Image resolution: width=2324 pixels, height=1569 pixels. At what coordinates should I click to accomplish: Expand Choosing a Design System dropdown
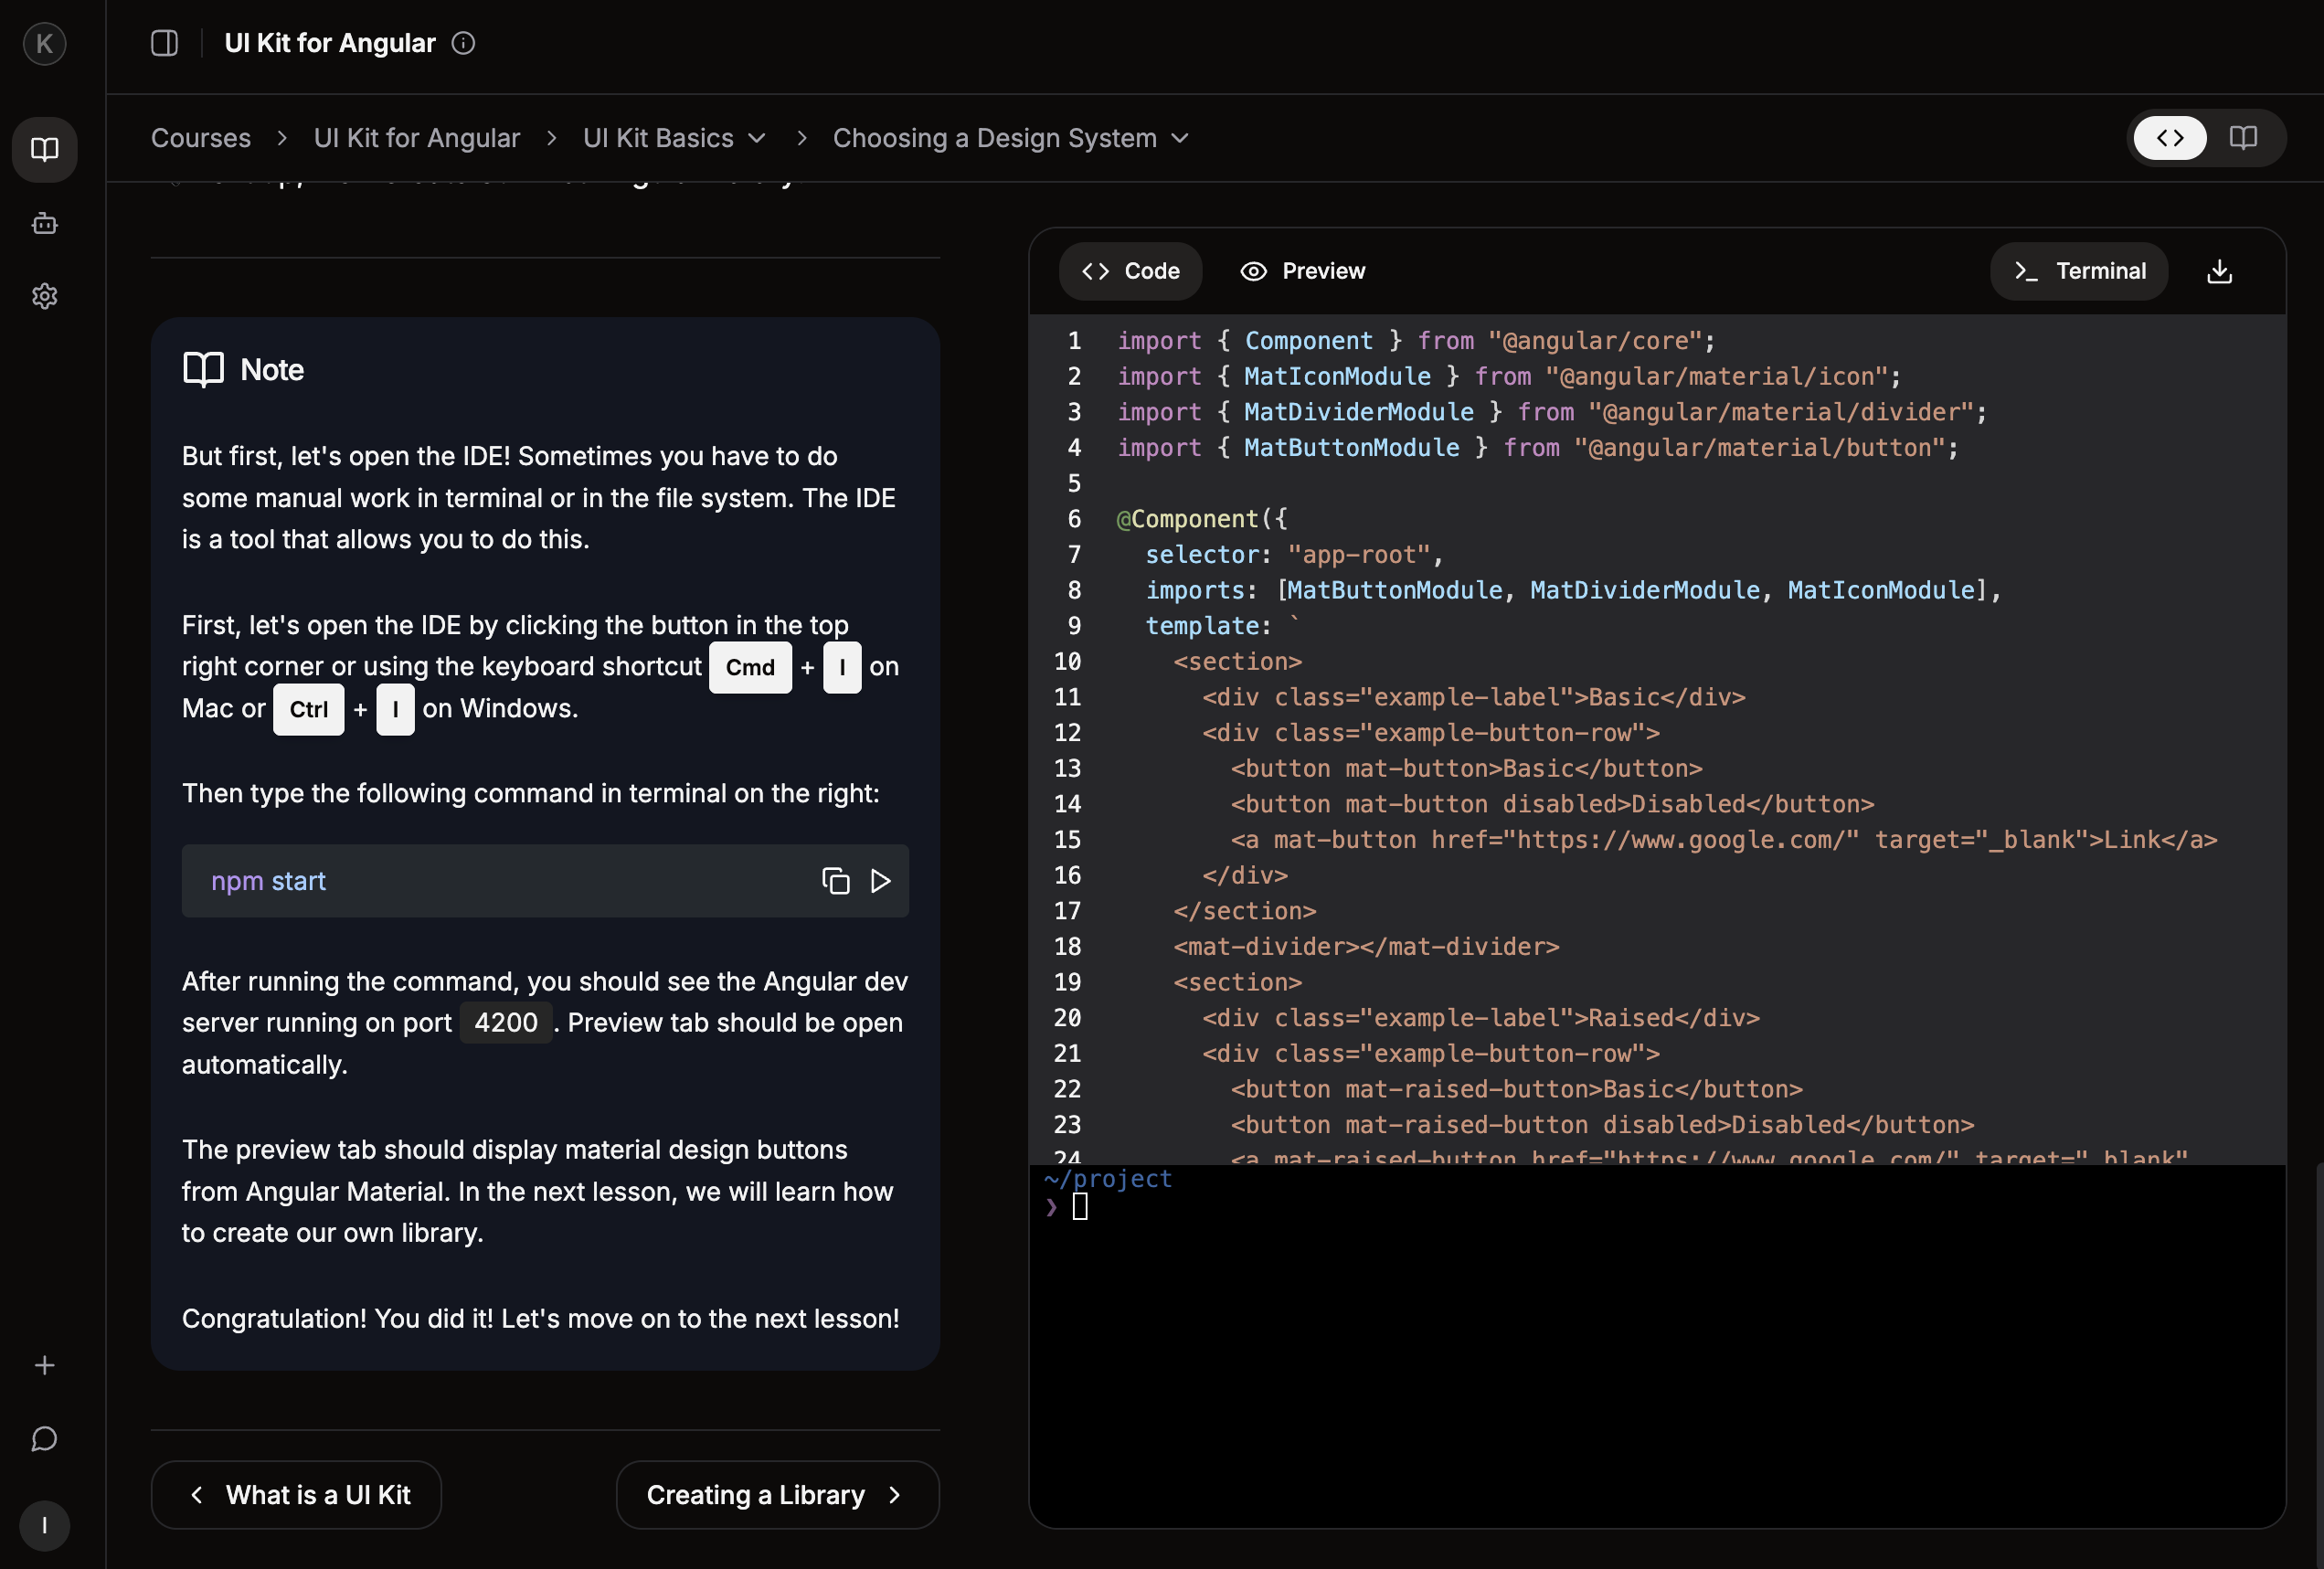tap(1180, 138)
